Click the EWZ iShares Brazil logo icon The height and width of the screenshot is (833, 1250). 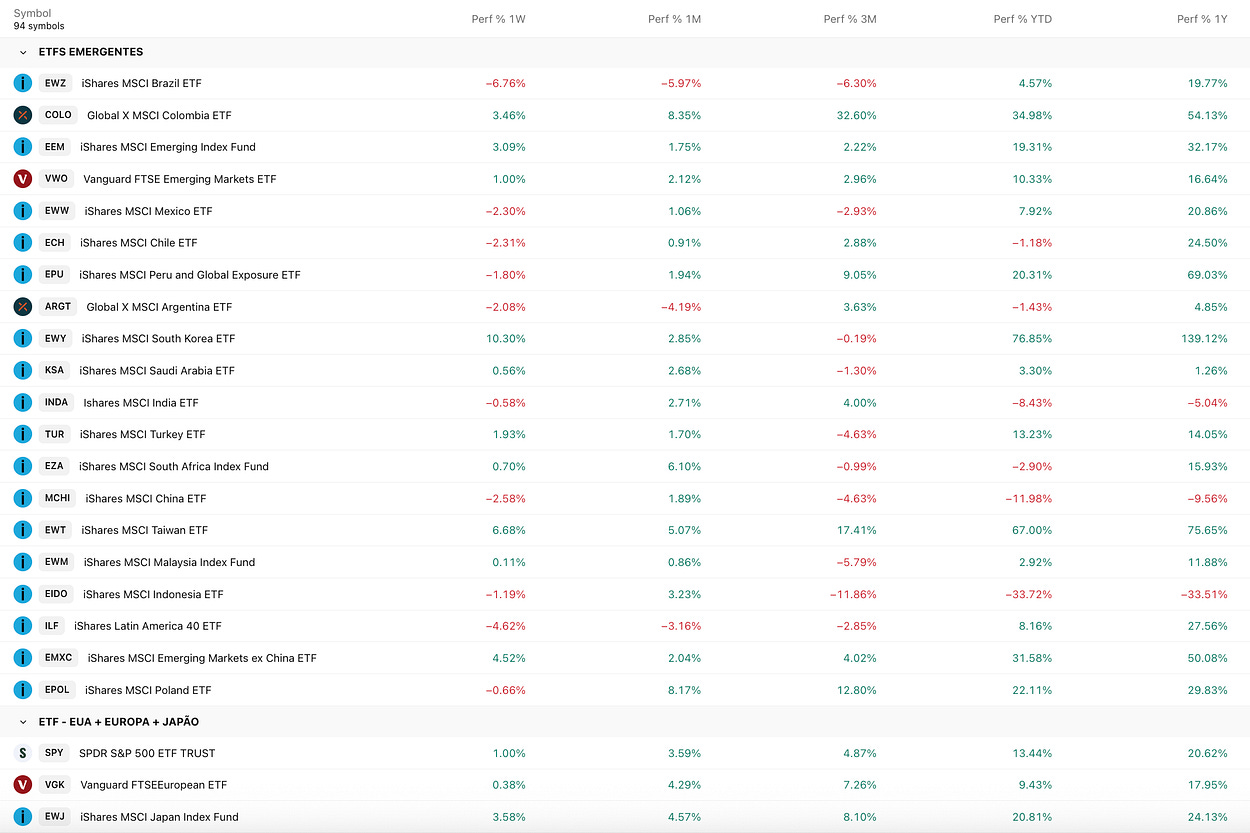tap(23, 83)
